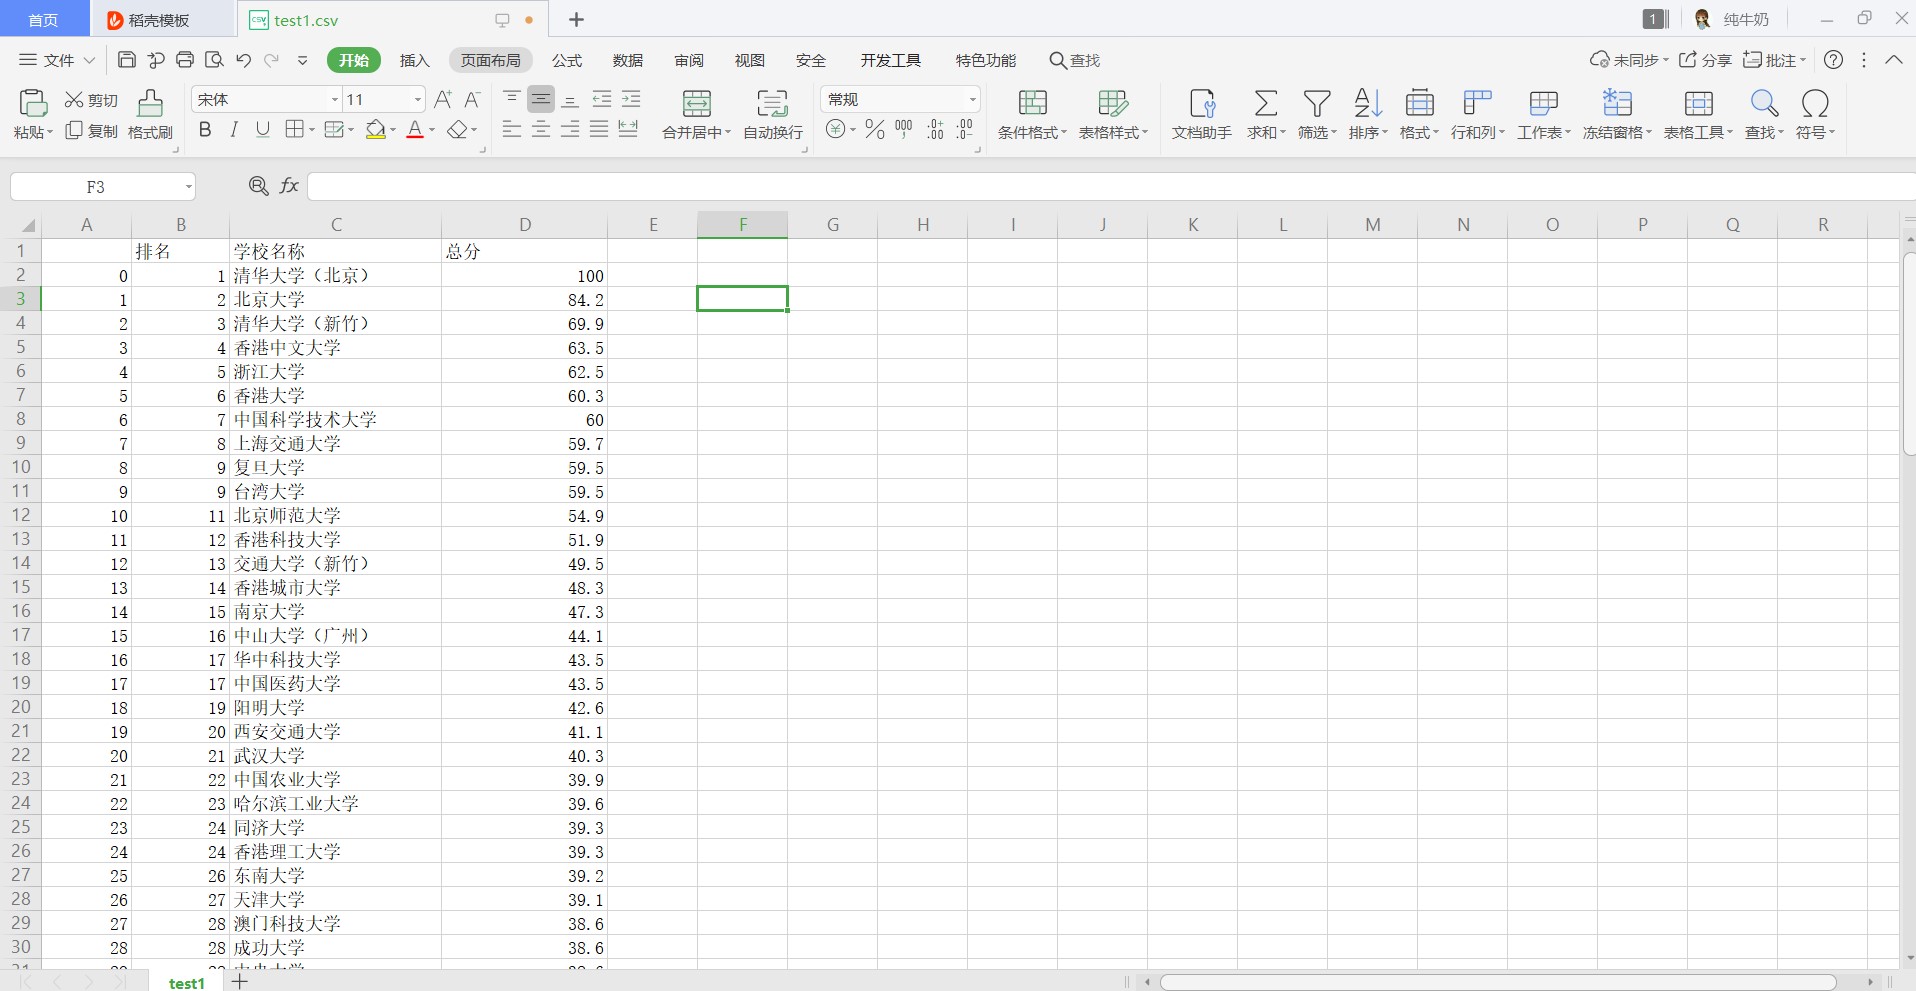Image resolution: width=1916 pixels, height=991 pixels.
Task: Click zoom magnifier icon beside formula bar
Action: [x=258, y=186]
